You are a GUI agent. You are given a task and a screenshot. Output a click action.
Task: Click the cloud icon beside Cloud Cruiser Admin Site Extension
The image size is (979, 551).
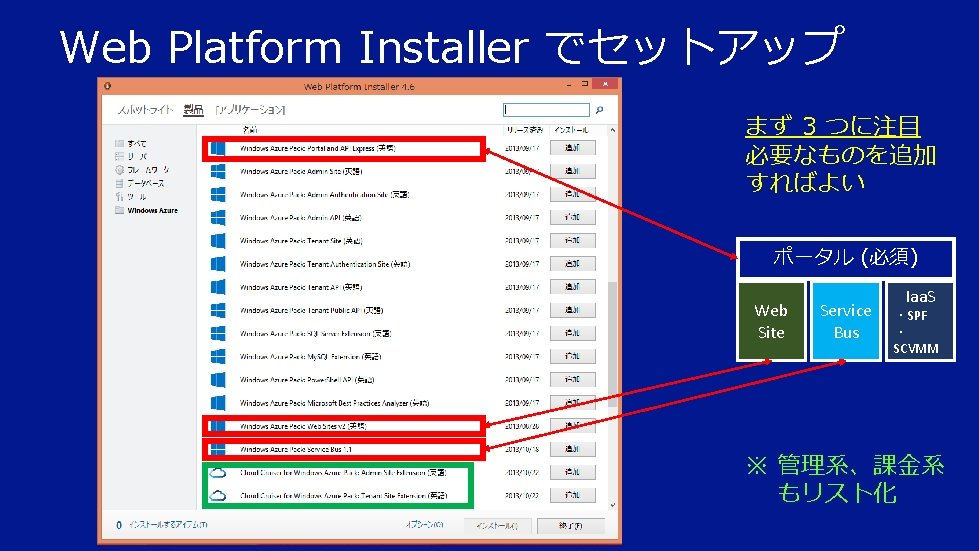coord(217,473)
